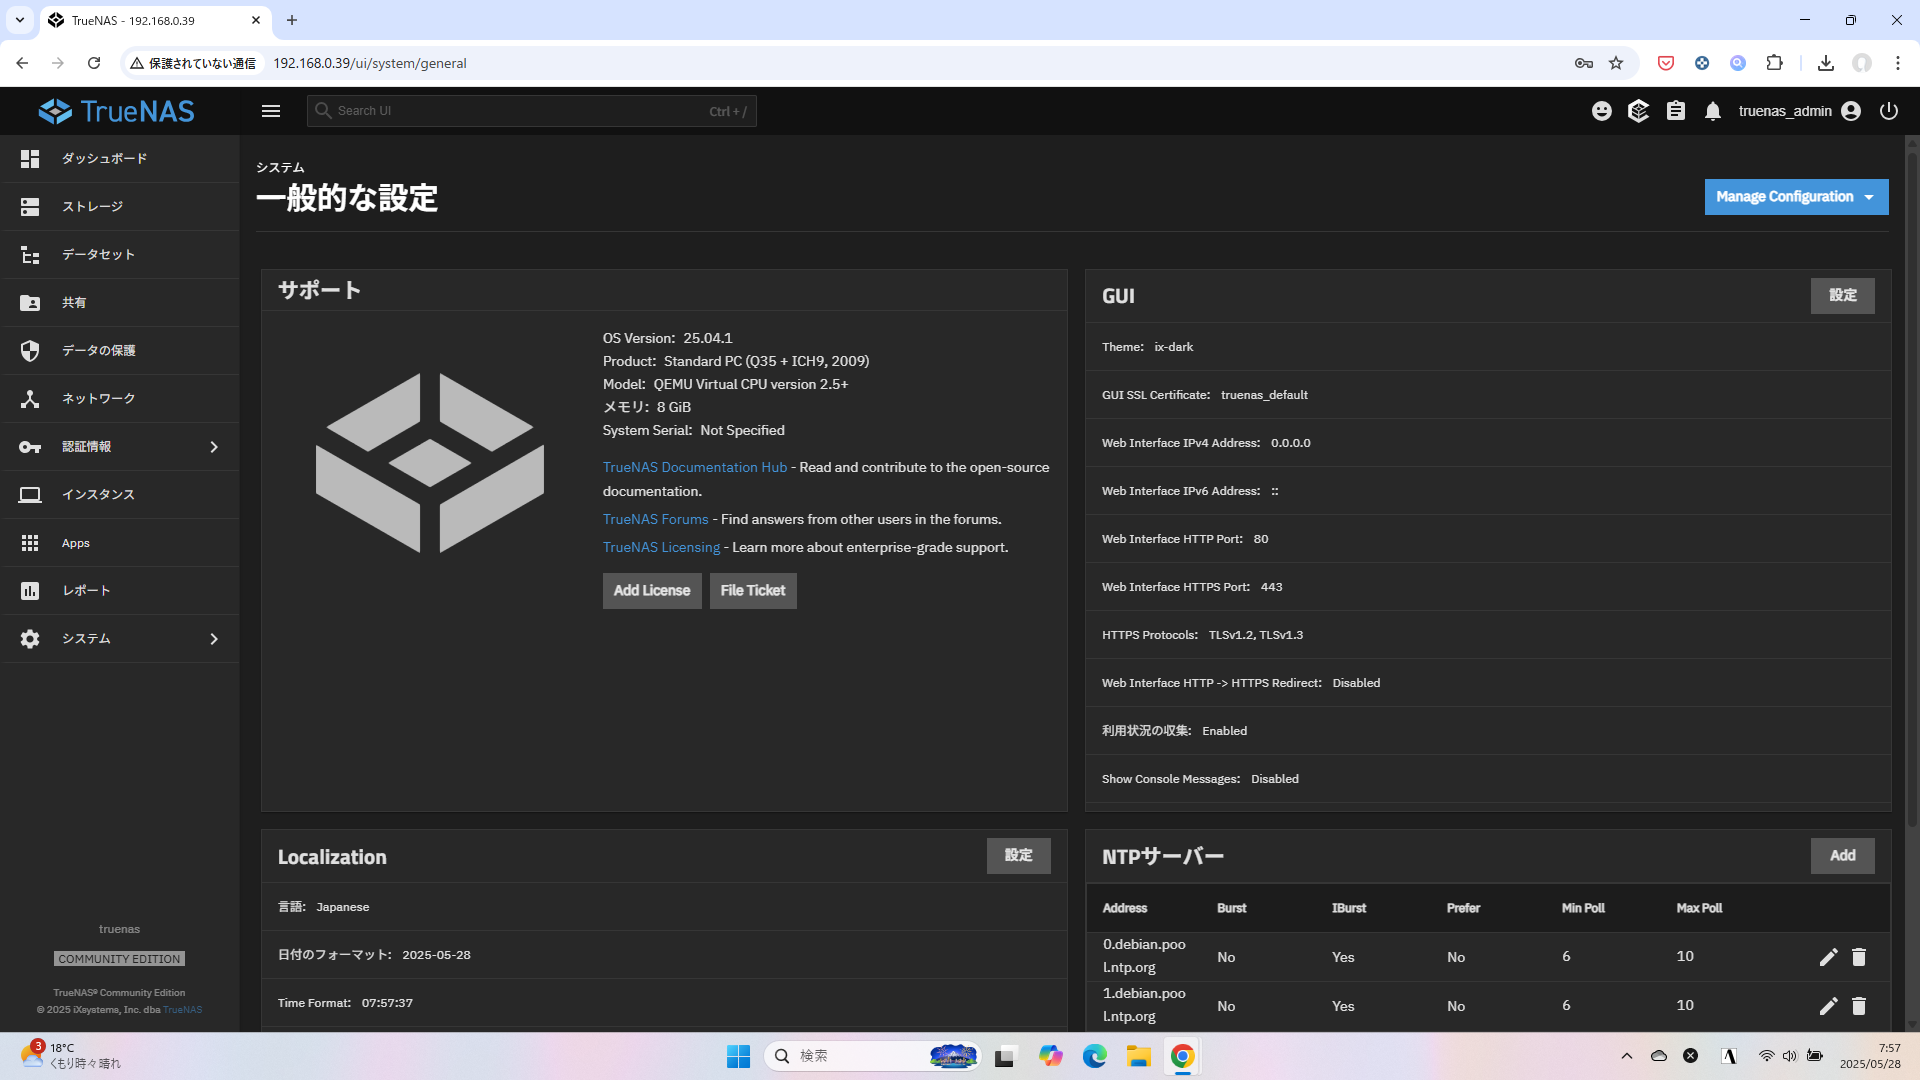Open a new browser tab

pyautogui.click(x=292, y=20)
